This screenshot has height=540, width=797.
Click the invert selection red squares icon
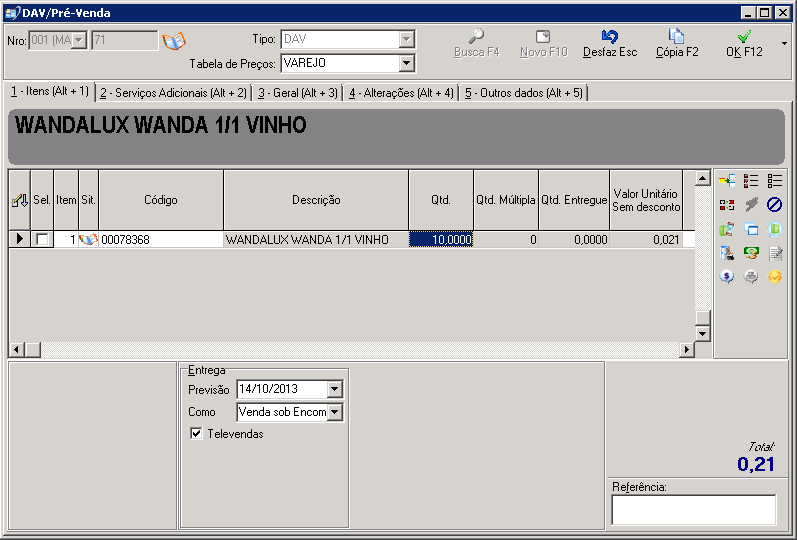pos(727,204)
